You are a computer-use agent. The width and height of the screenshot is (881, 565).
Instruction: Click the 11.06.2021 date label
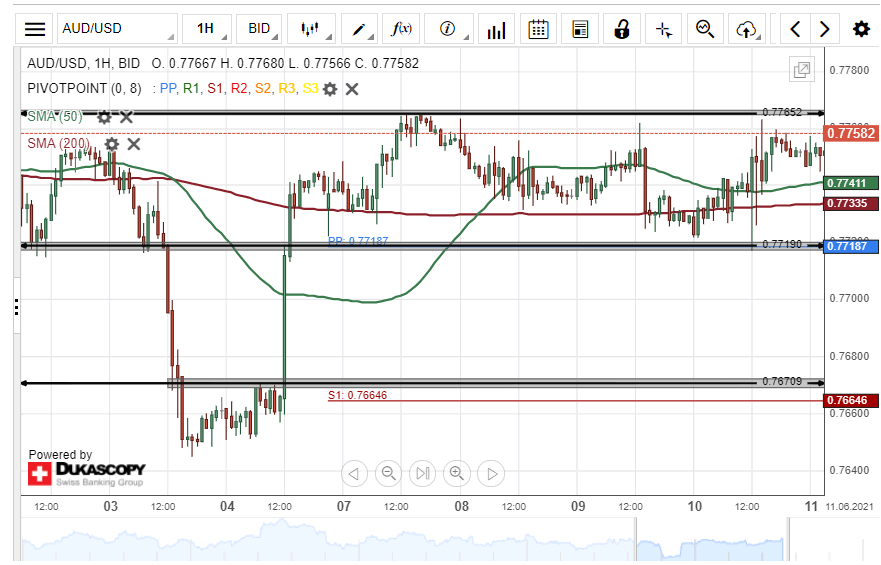tap(850, 507)
